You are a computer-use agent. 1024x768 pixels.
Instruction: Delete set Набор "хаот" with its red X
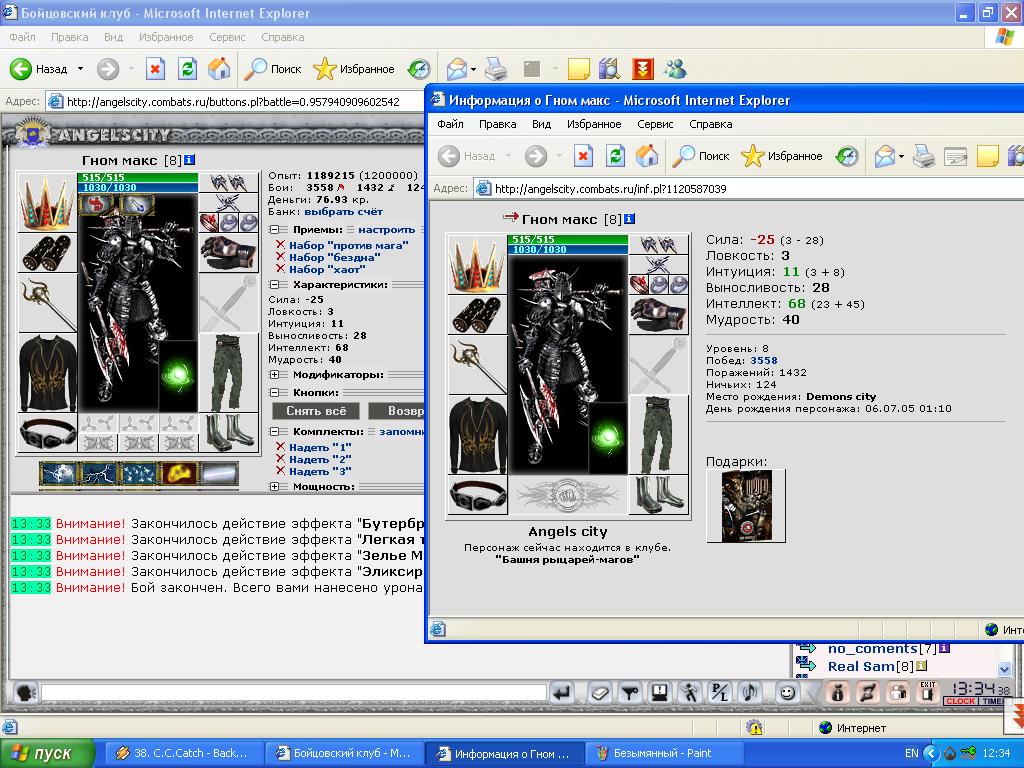point(280,268)
